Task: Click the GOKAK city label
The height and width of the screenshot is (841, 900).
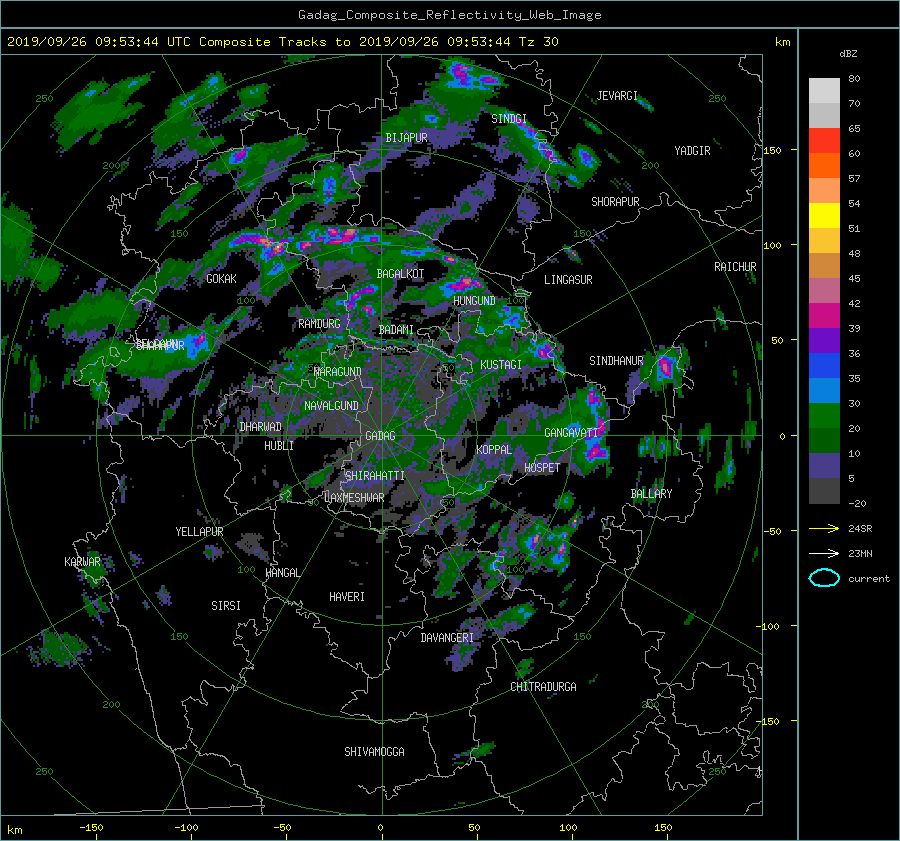Action: [221, 279]
